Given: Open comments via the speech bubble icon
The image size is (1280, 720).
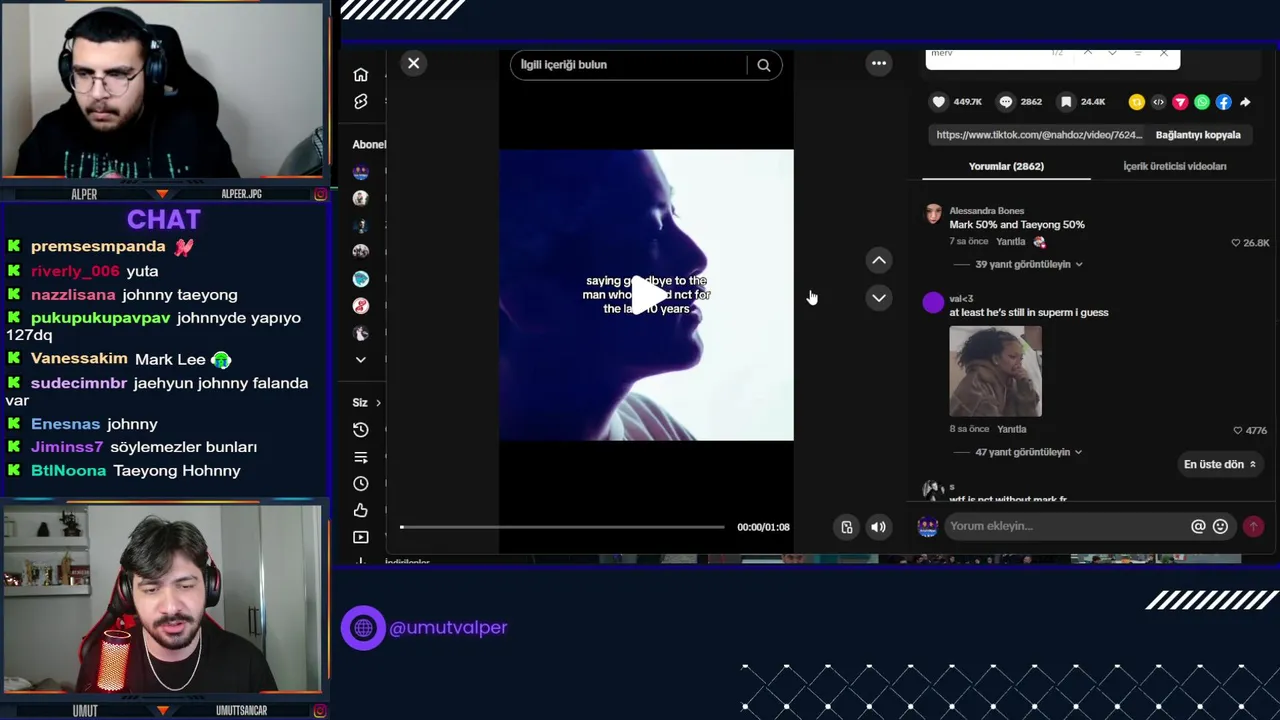Looking at the screenshot, I should (x=1006, y=102).
